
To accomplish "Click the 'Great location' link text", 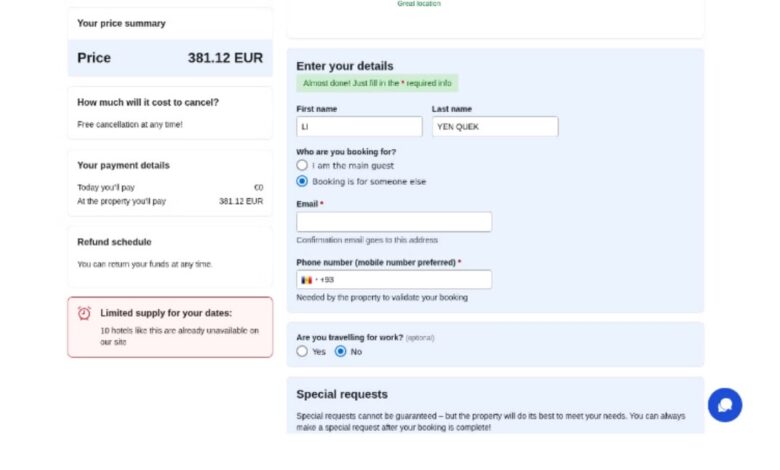I will tap(419, 3).
